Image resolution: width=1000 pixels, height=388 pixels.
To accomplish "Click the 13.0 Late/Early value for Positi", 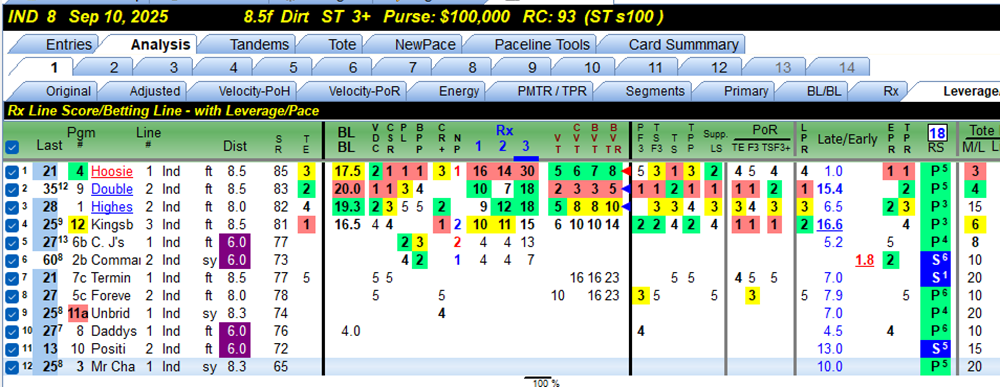I will pyautogui.click(x=830, y=349).
